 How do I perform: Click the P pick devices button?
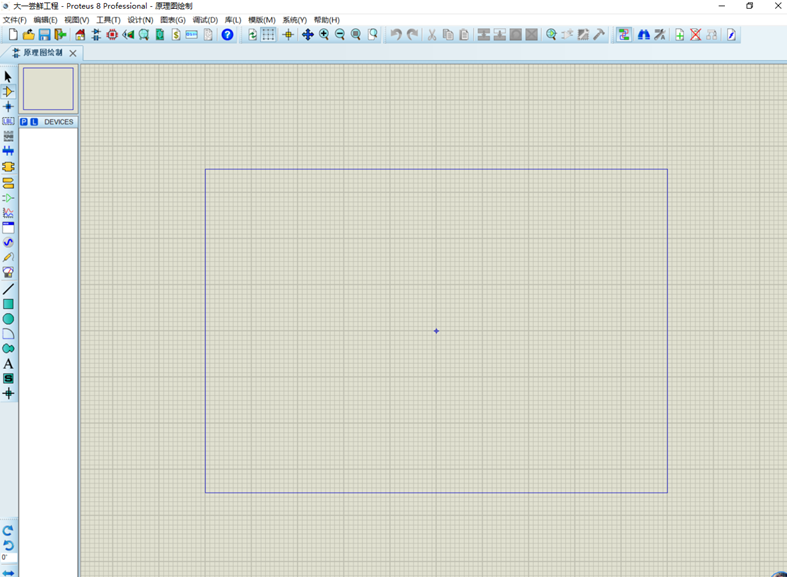(24, 122)
